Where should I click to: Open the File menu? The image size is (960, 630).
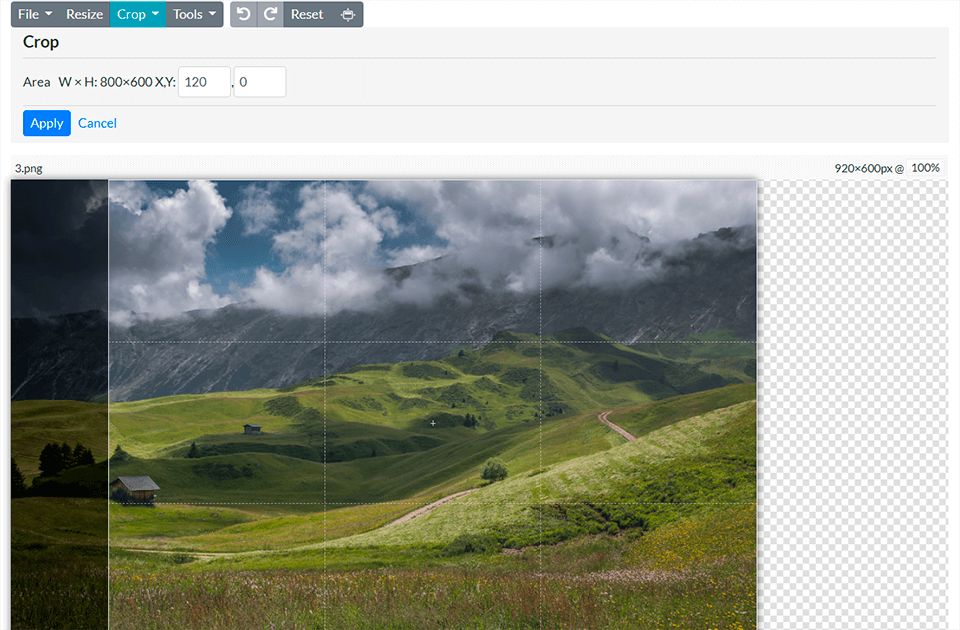tap(34, 14)
